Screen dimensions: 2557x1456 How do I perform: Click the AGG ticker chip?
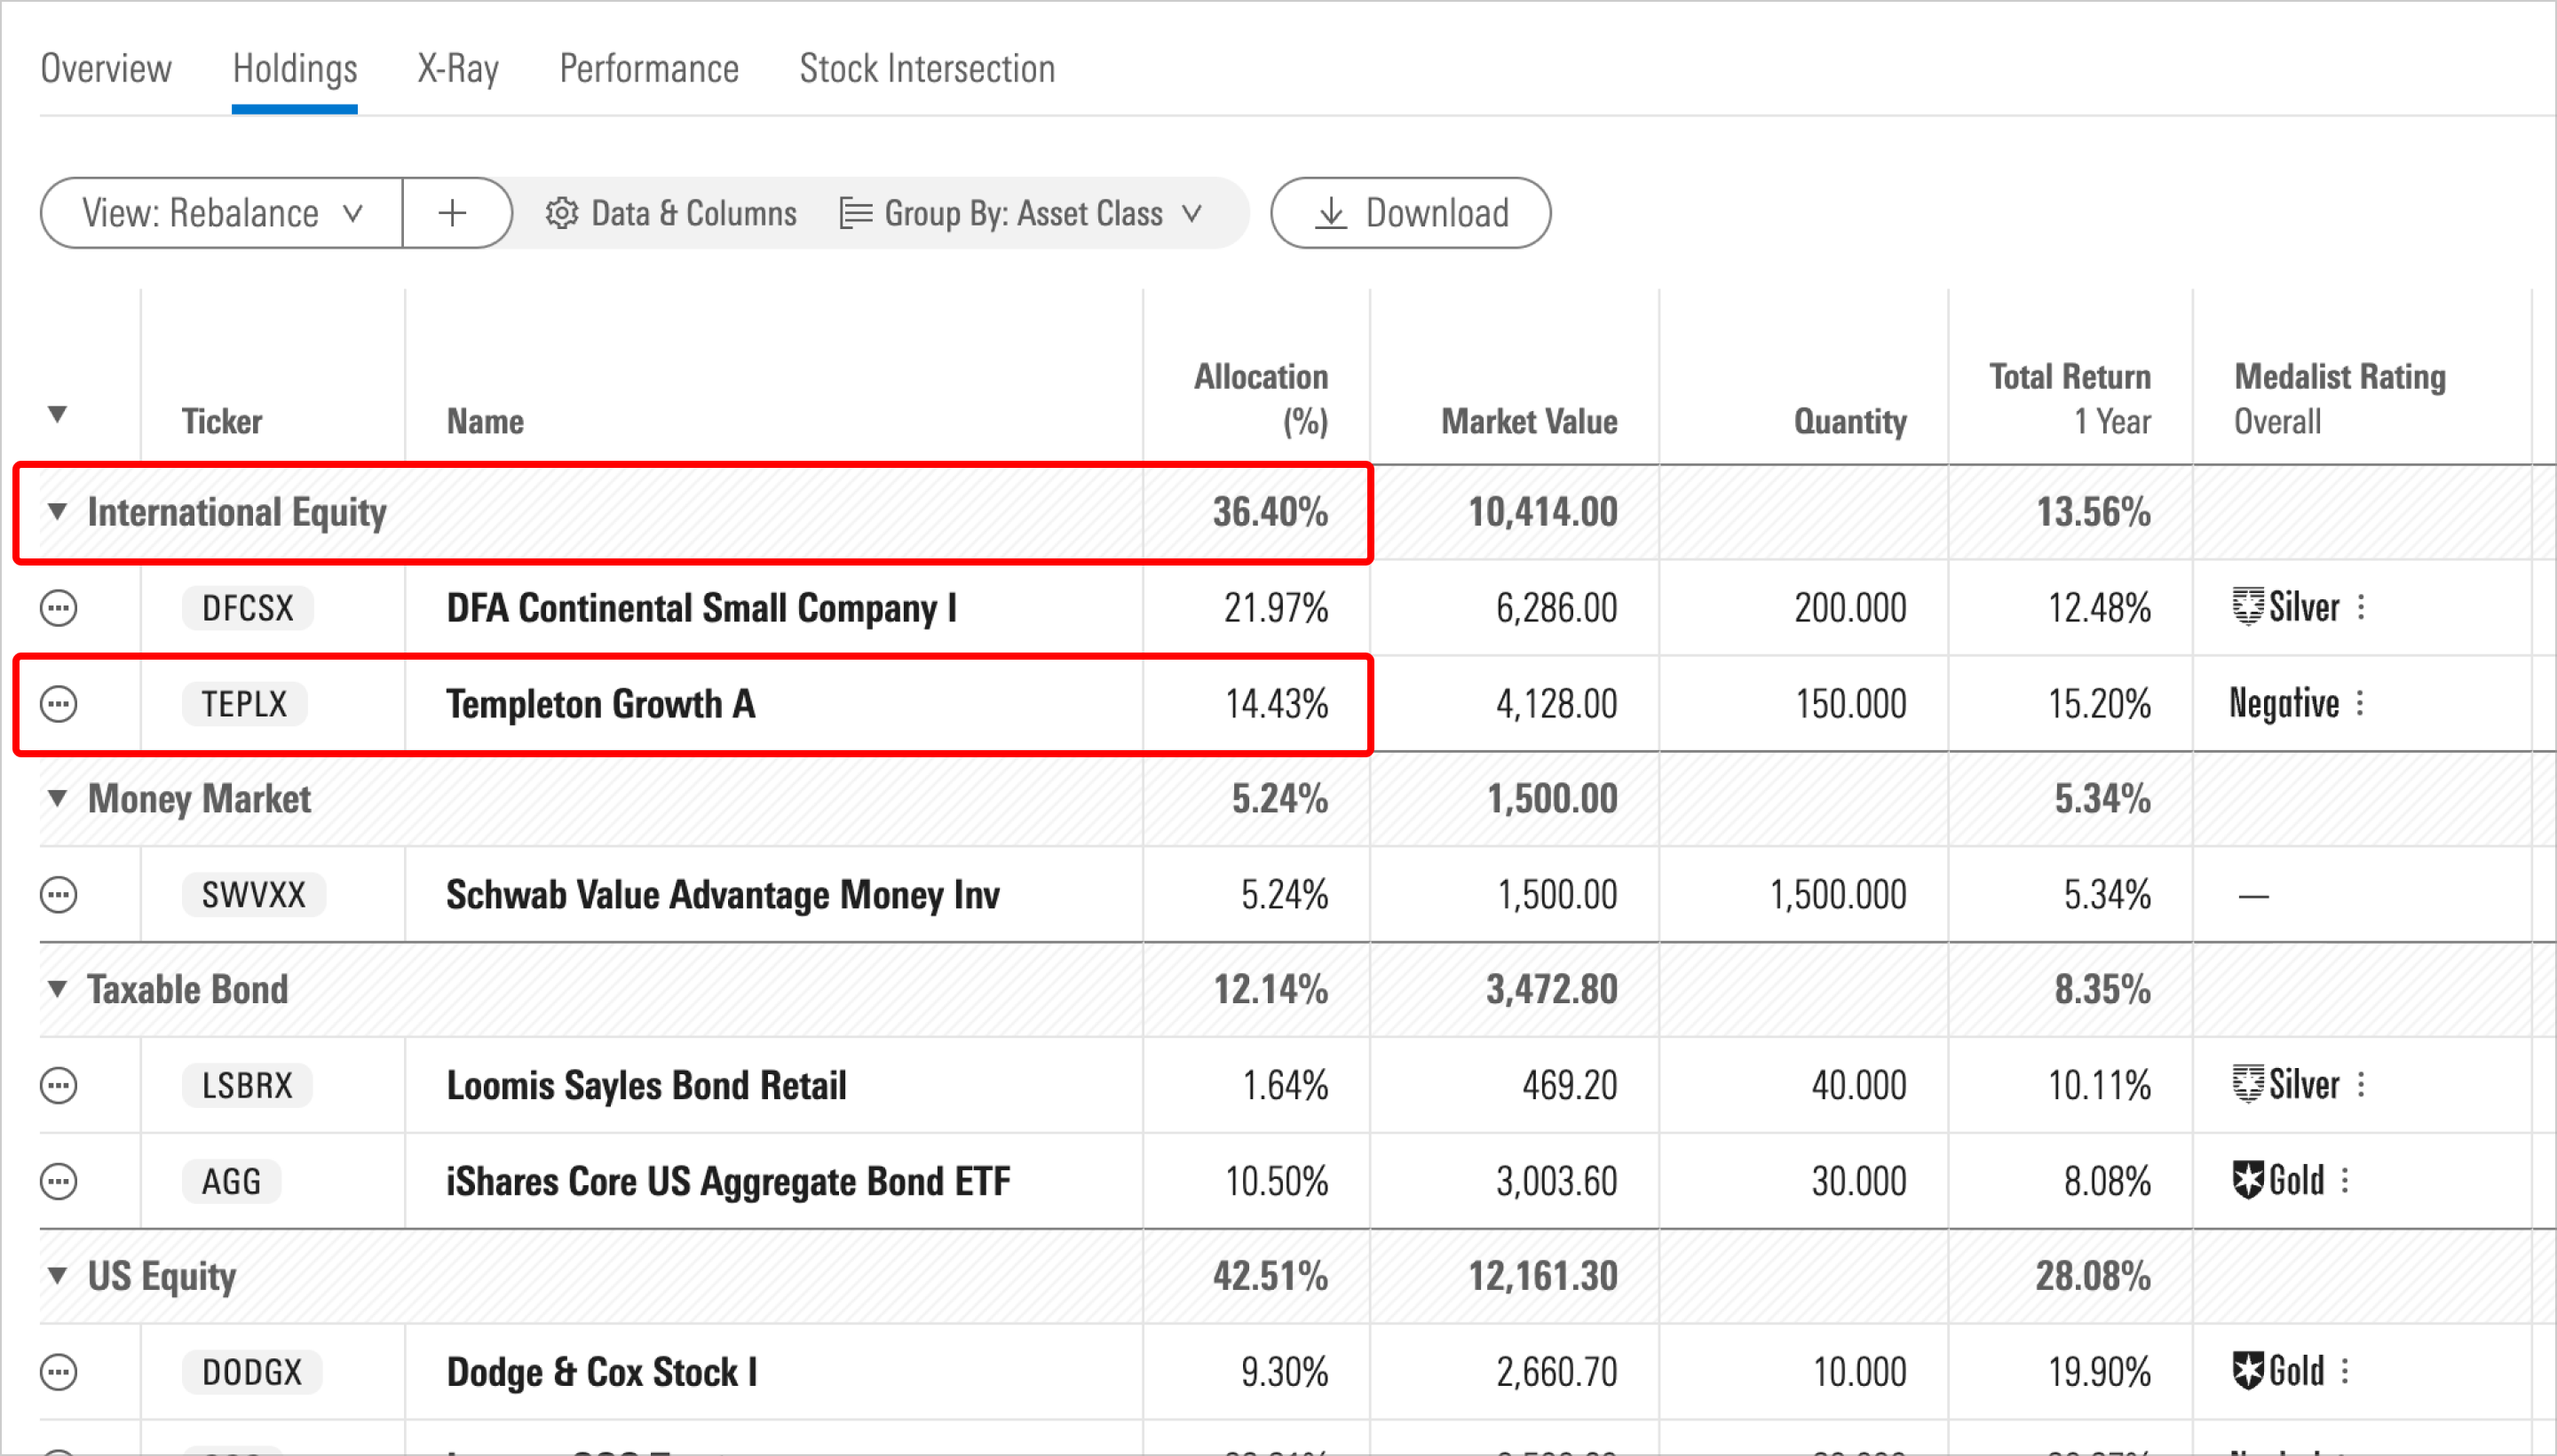(x=231, y=1181)
